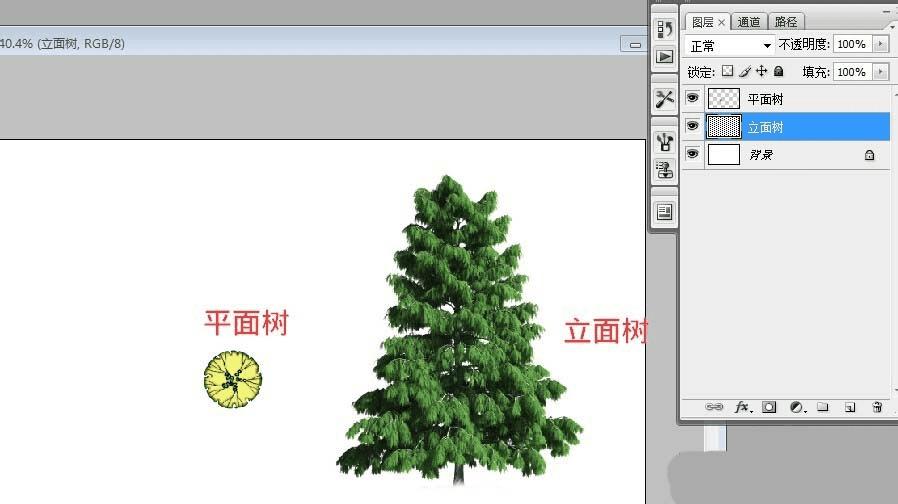Viewport: 898px width, 504px height.
Task: Open the 不透明度 opacity slider arrow
Action: coord(881,44)
